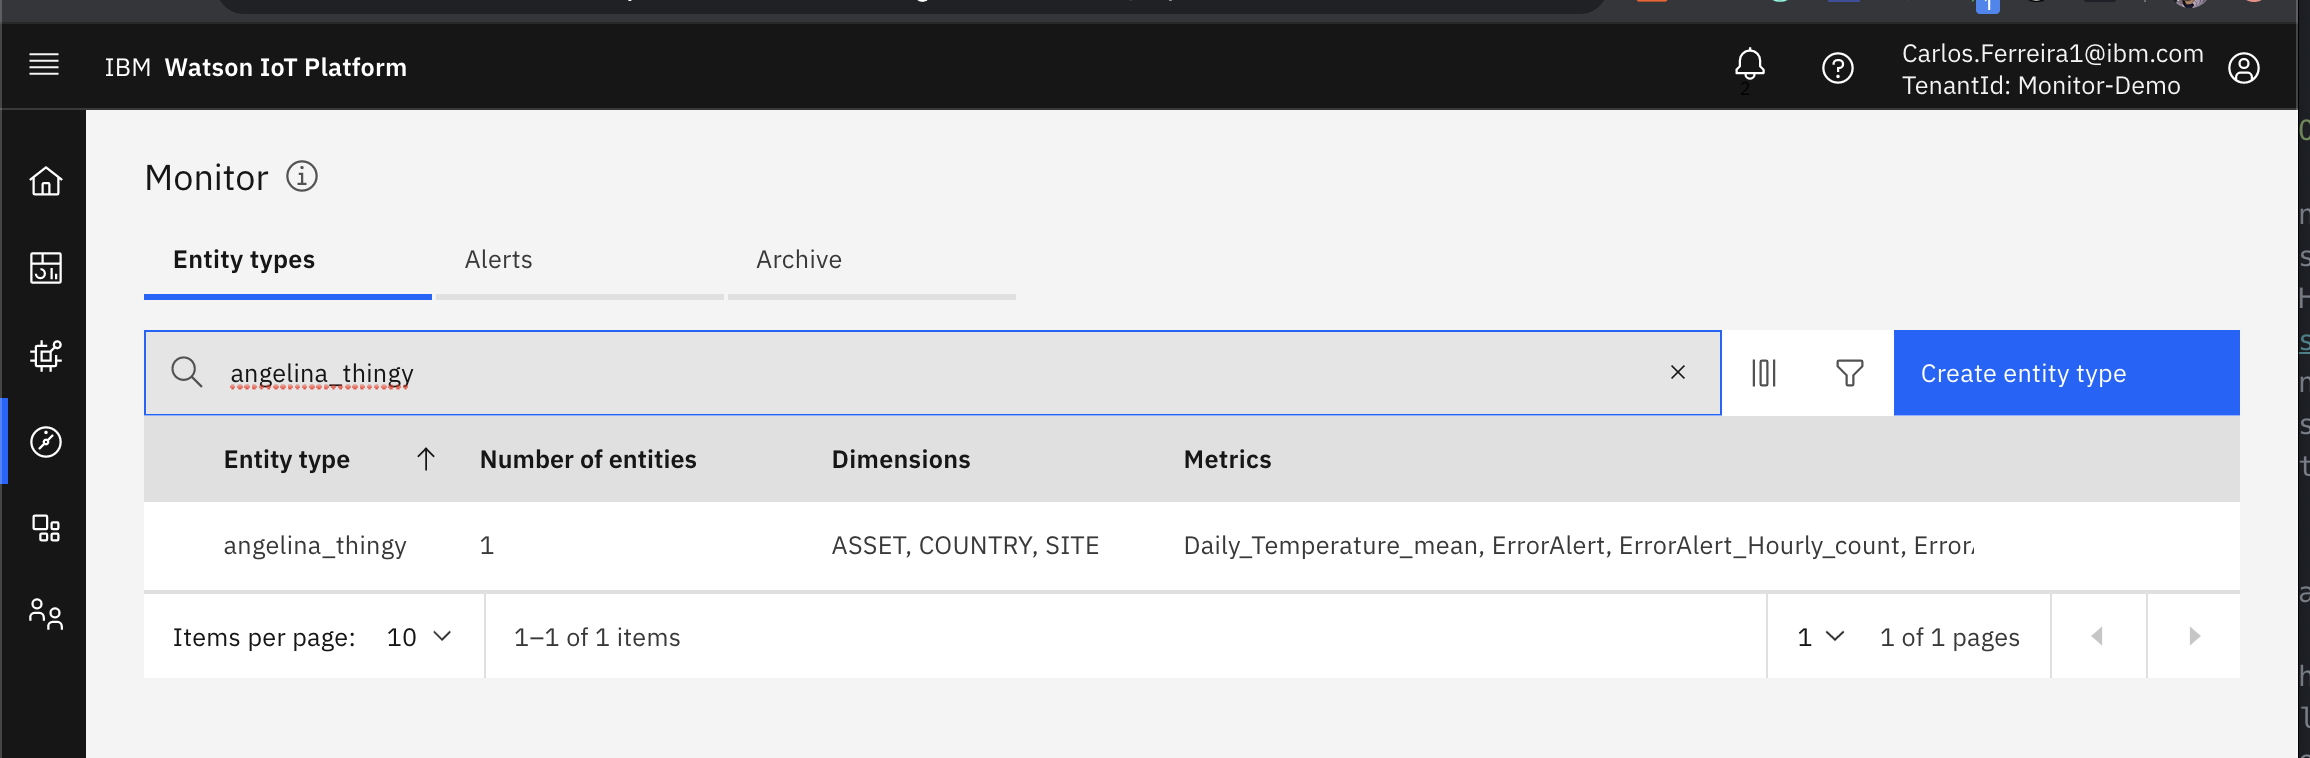Go to previous page arrow
The width and height of the screenshot is (2310, 758).
click(x=2098, y=636)
